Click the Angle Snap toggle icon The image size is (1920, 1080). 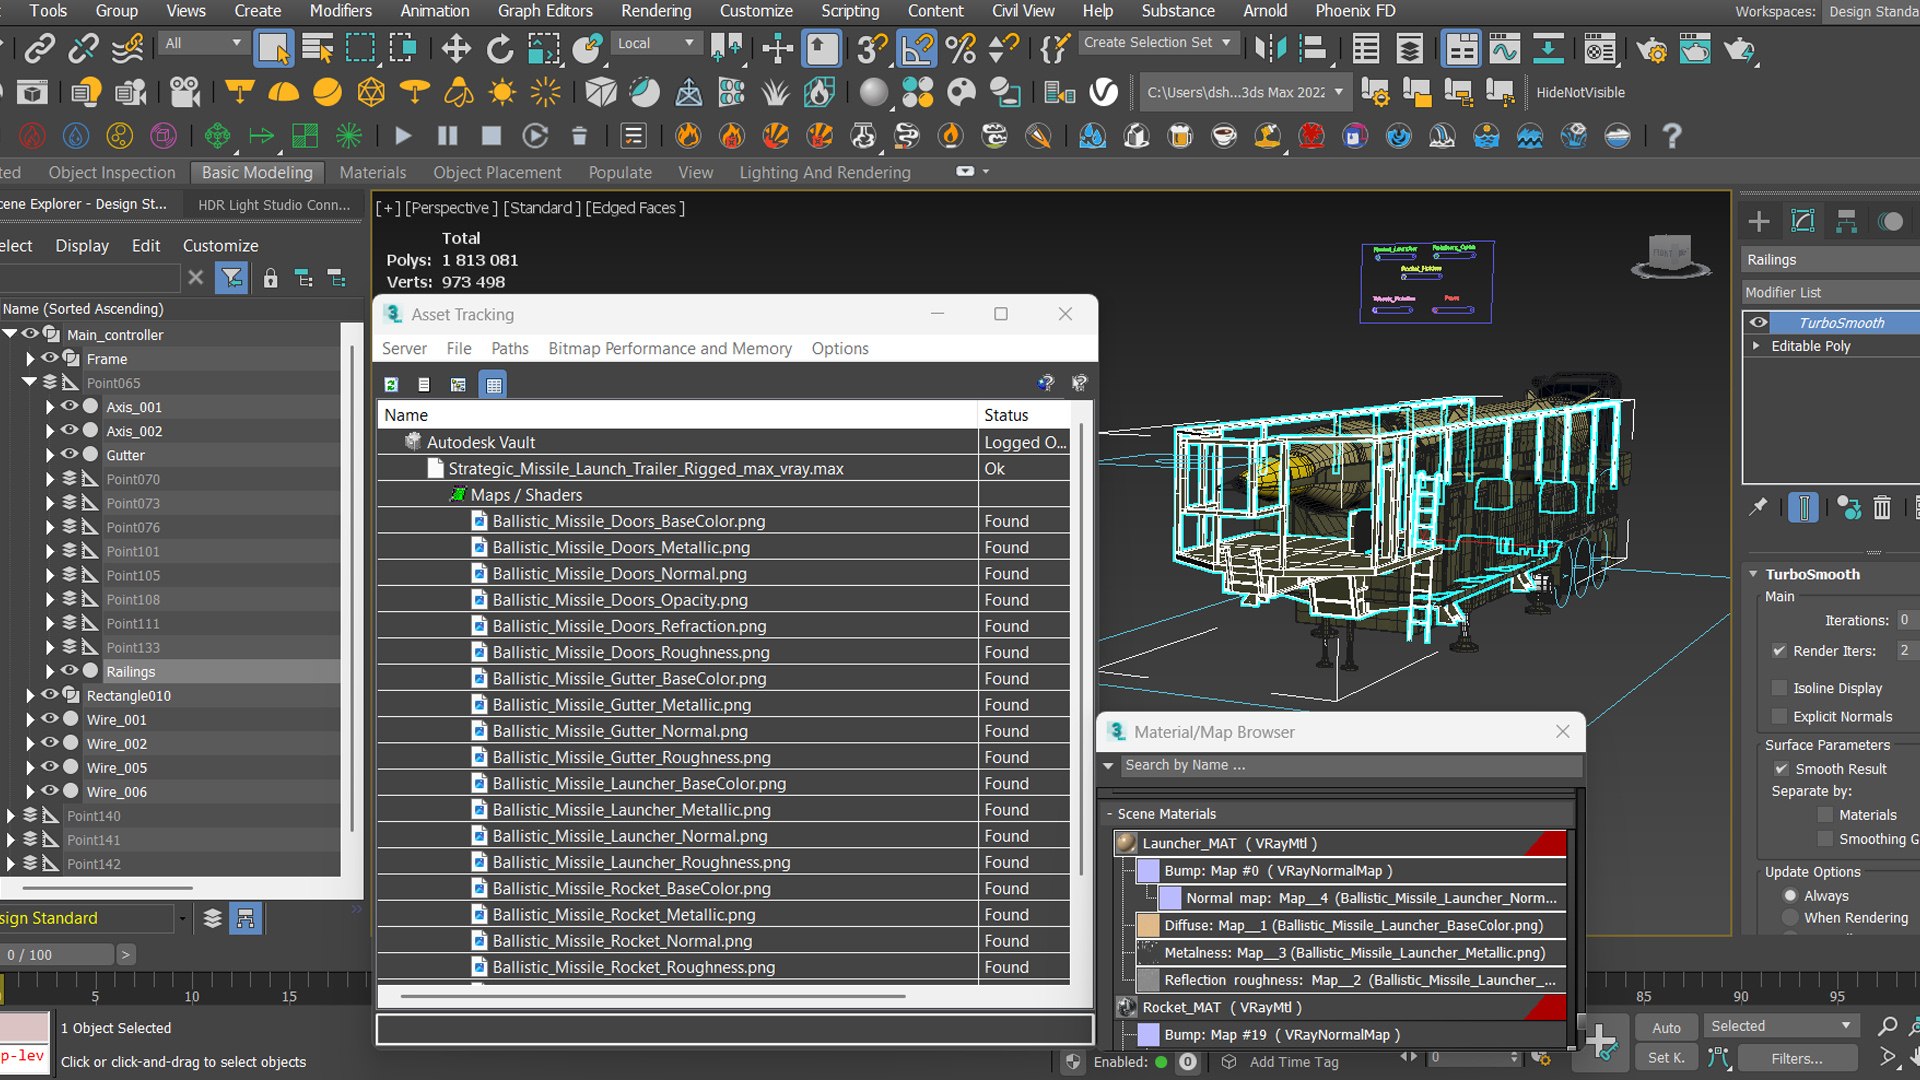[916, 48]
